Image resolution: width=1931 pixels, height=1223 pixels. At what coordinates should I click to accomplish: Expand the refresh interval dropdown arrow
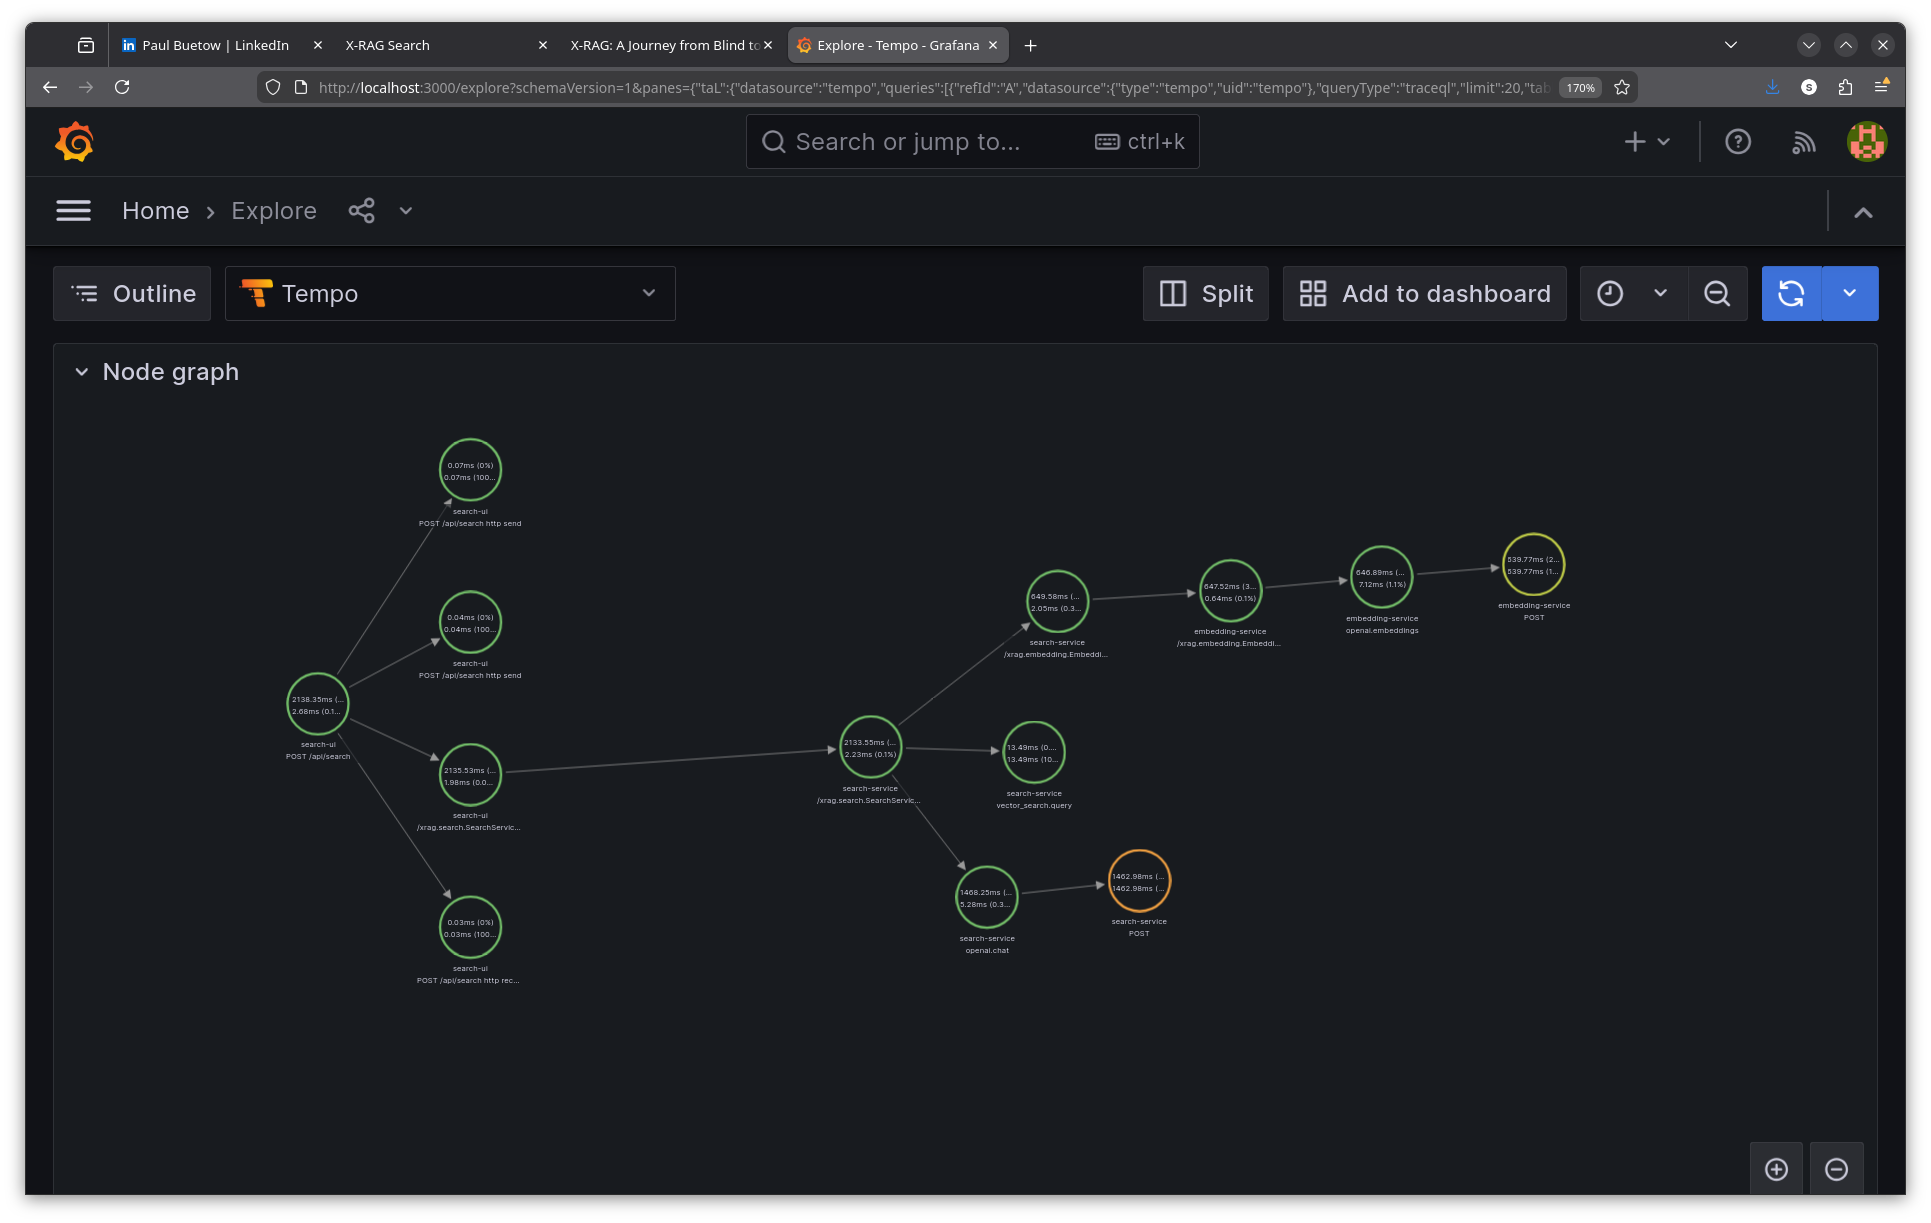(x=1849, y=294)
